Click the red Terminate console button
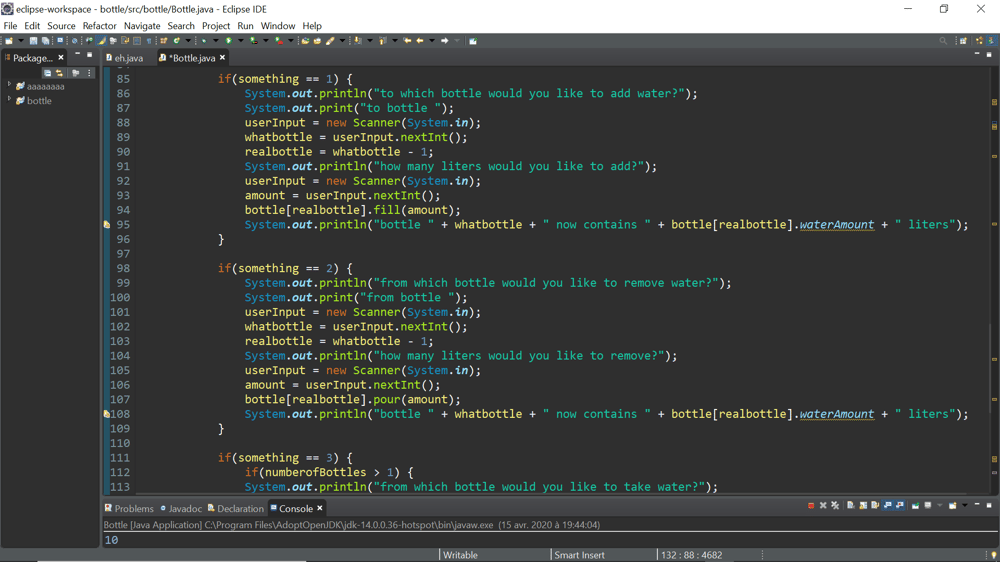 (x=811, y=506)
